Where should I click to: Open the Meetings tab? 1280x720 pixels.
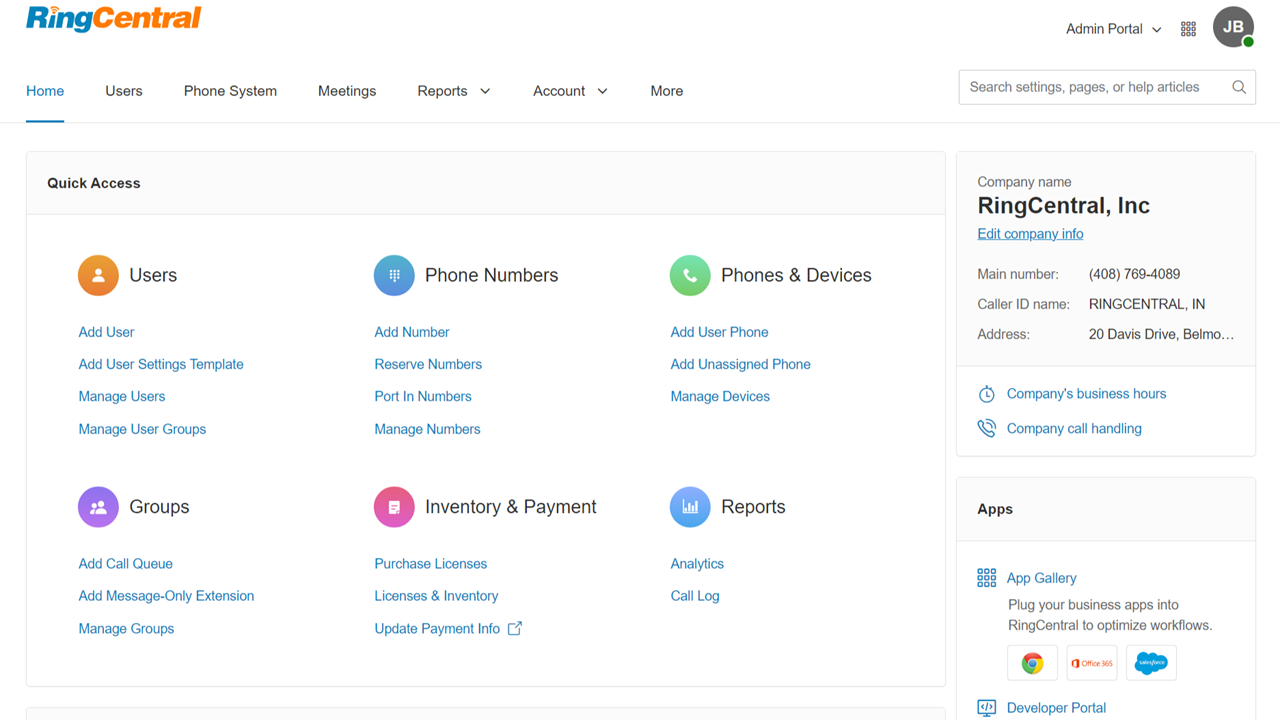pos(347,91)
